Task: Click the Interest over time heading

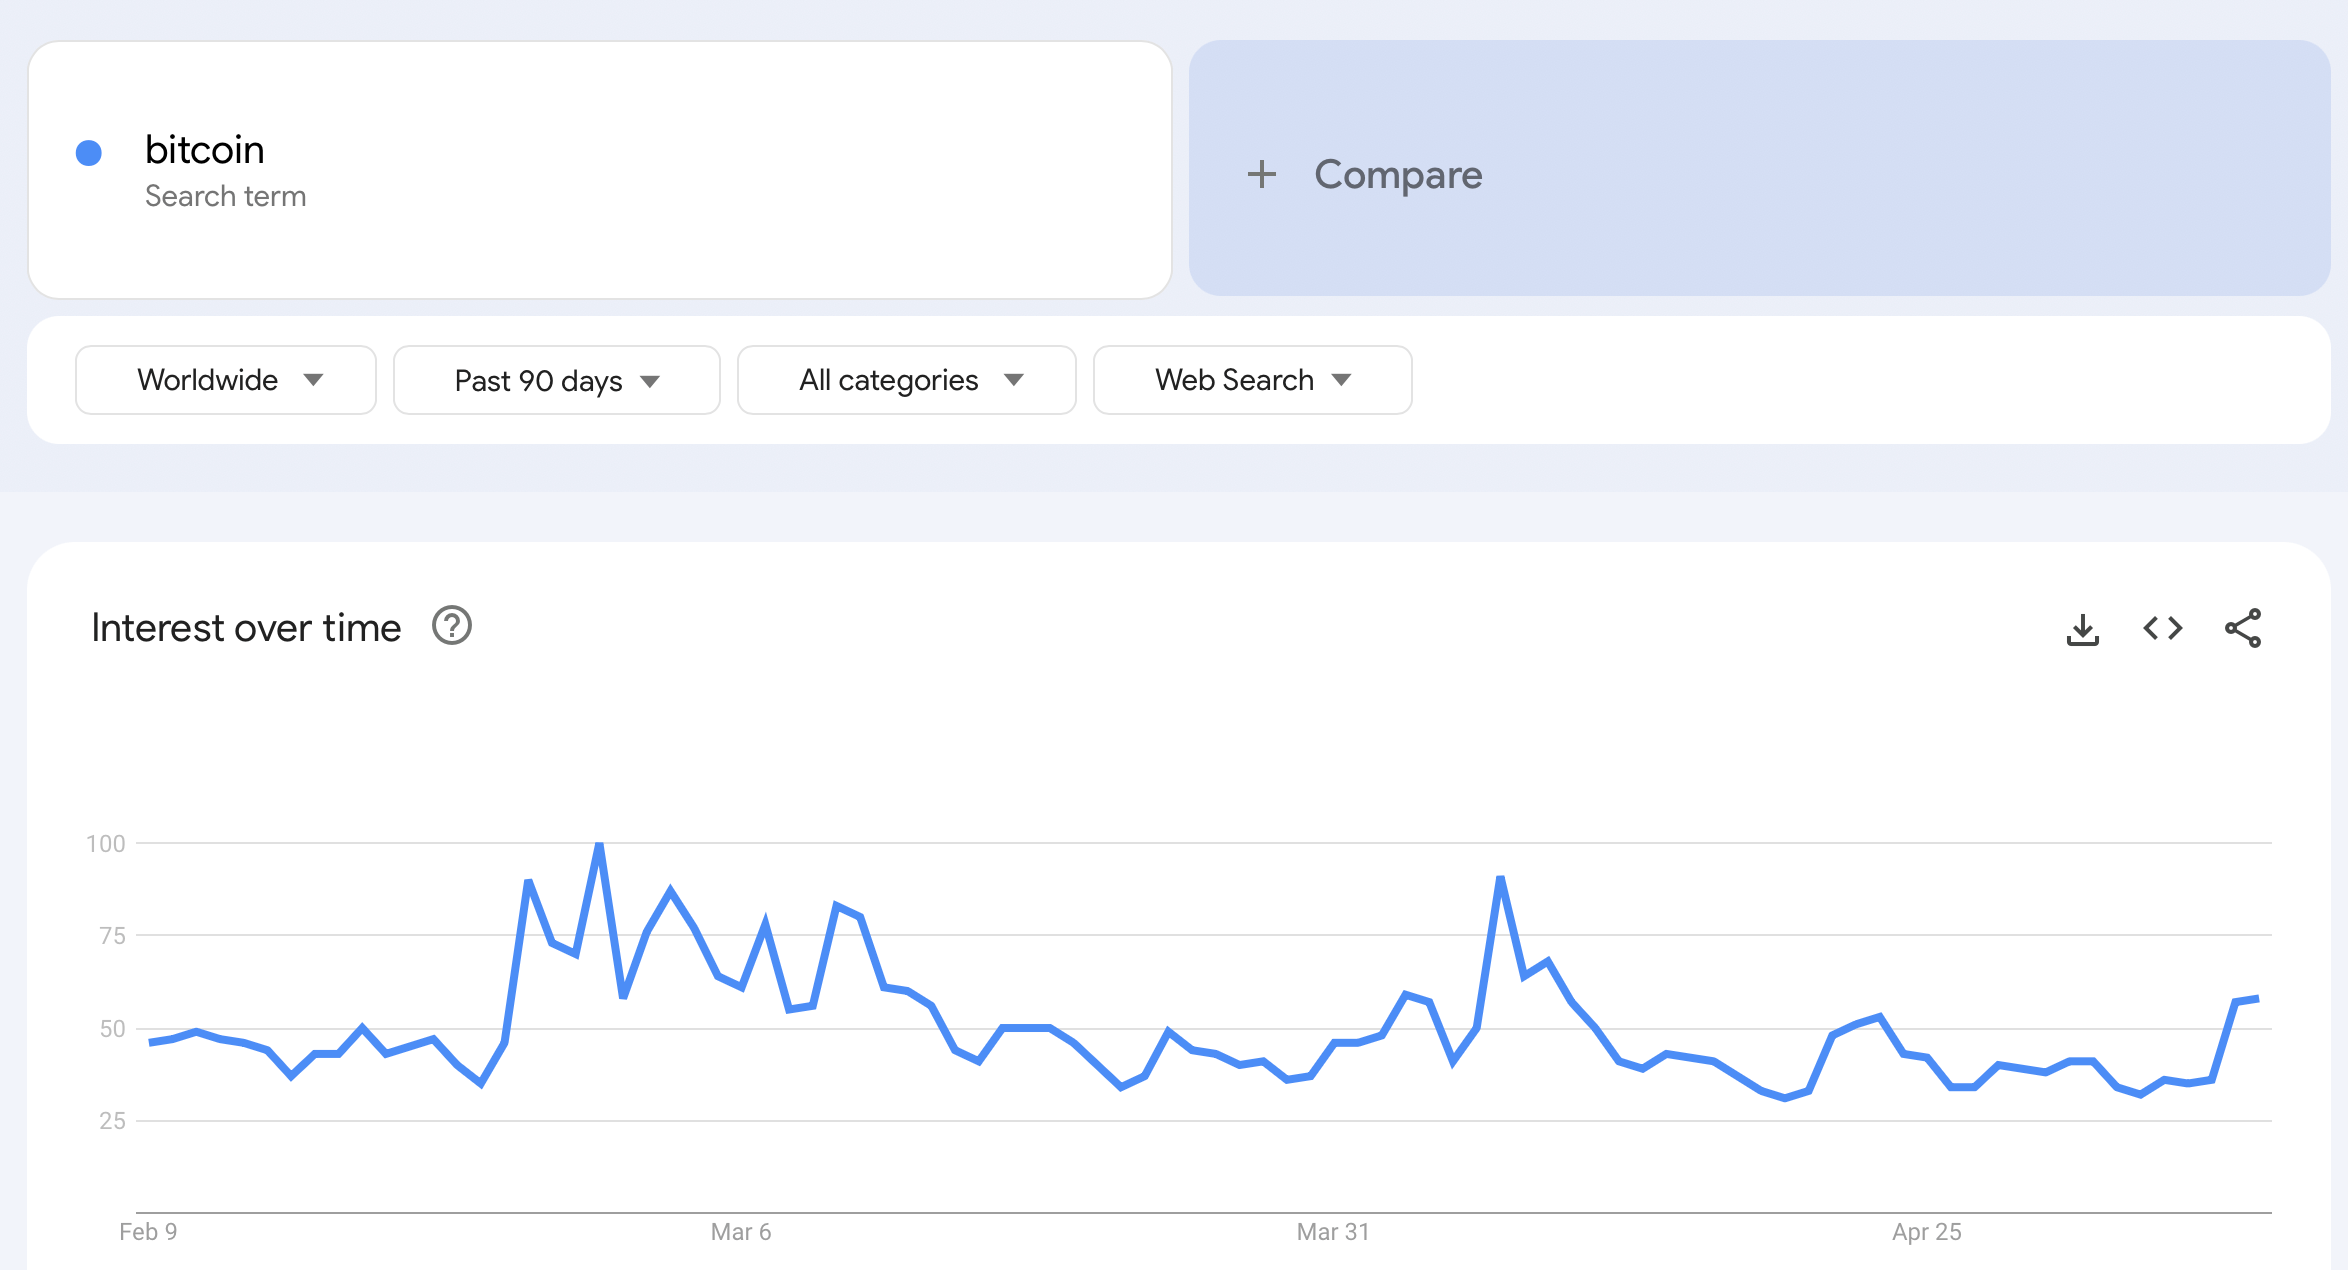Action: 245,627
